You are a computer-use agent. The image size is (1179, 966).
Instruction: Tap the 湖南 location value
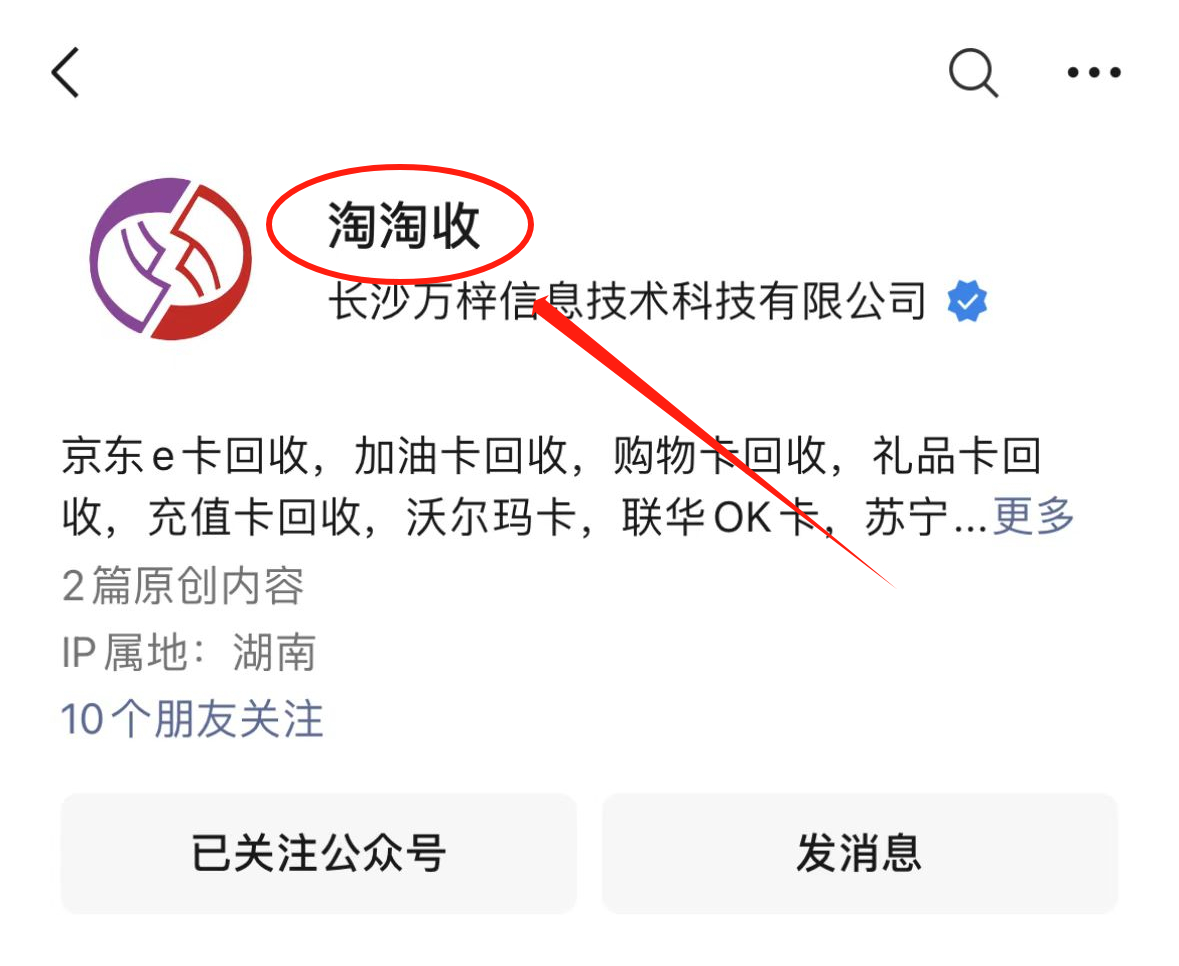274,652
